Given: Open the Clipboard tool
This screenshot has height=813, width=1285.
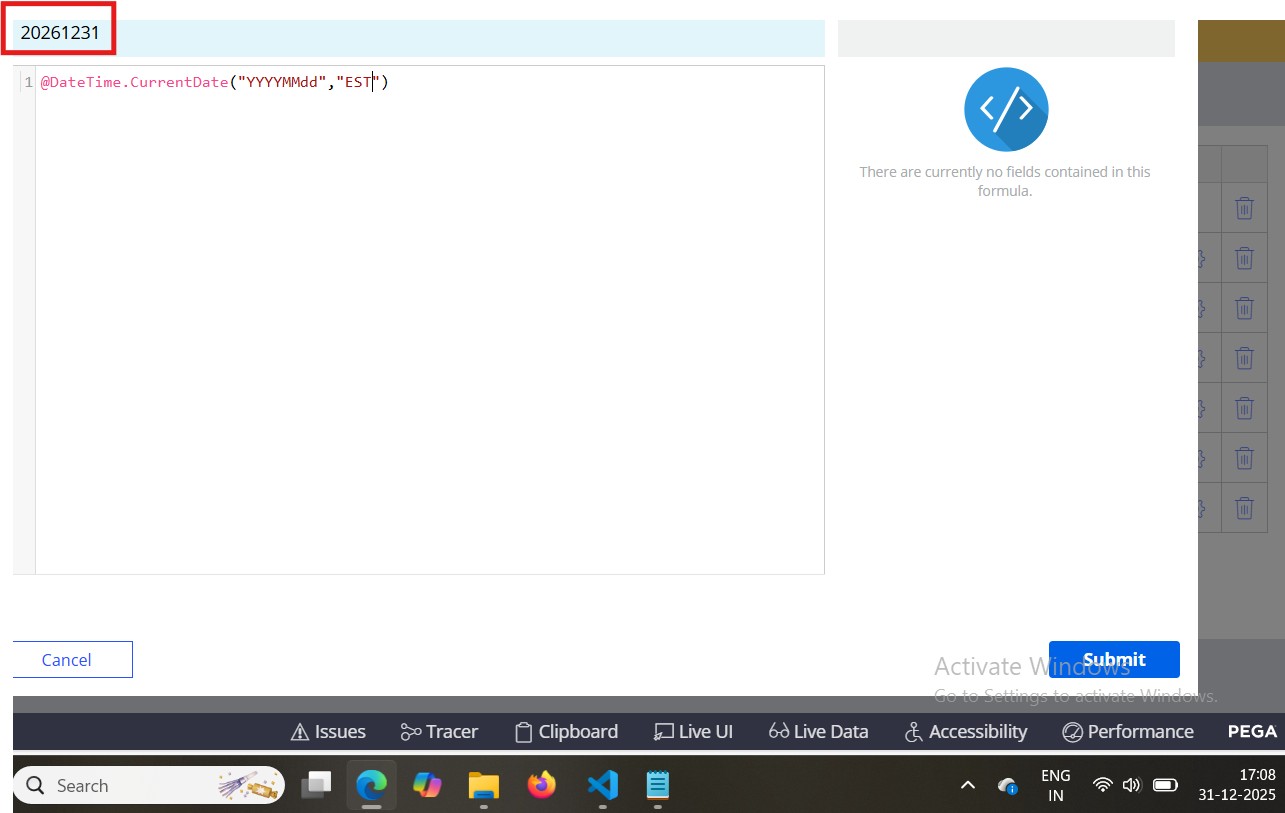Looking at the screenshot, I should coord(566,732).
